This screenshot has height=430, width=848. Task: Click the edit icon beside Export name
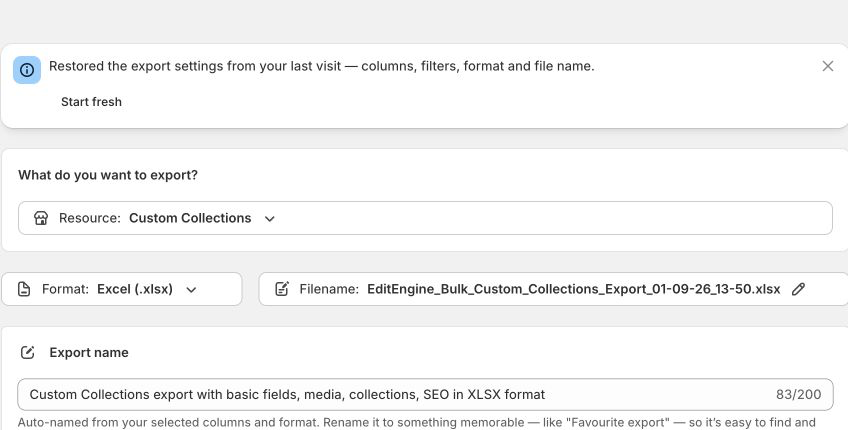coord(28,353)
